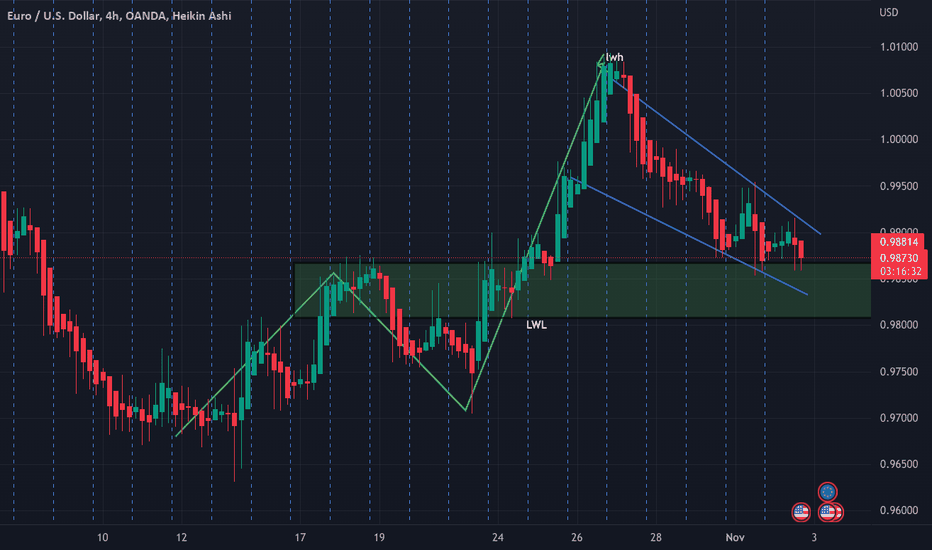The image size is (932, 550).
Task: Select the OANDA source in chart title
Action: [x=146, y=16]
